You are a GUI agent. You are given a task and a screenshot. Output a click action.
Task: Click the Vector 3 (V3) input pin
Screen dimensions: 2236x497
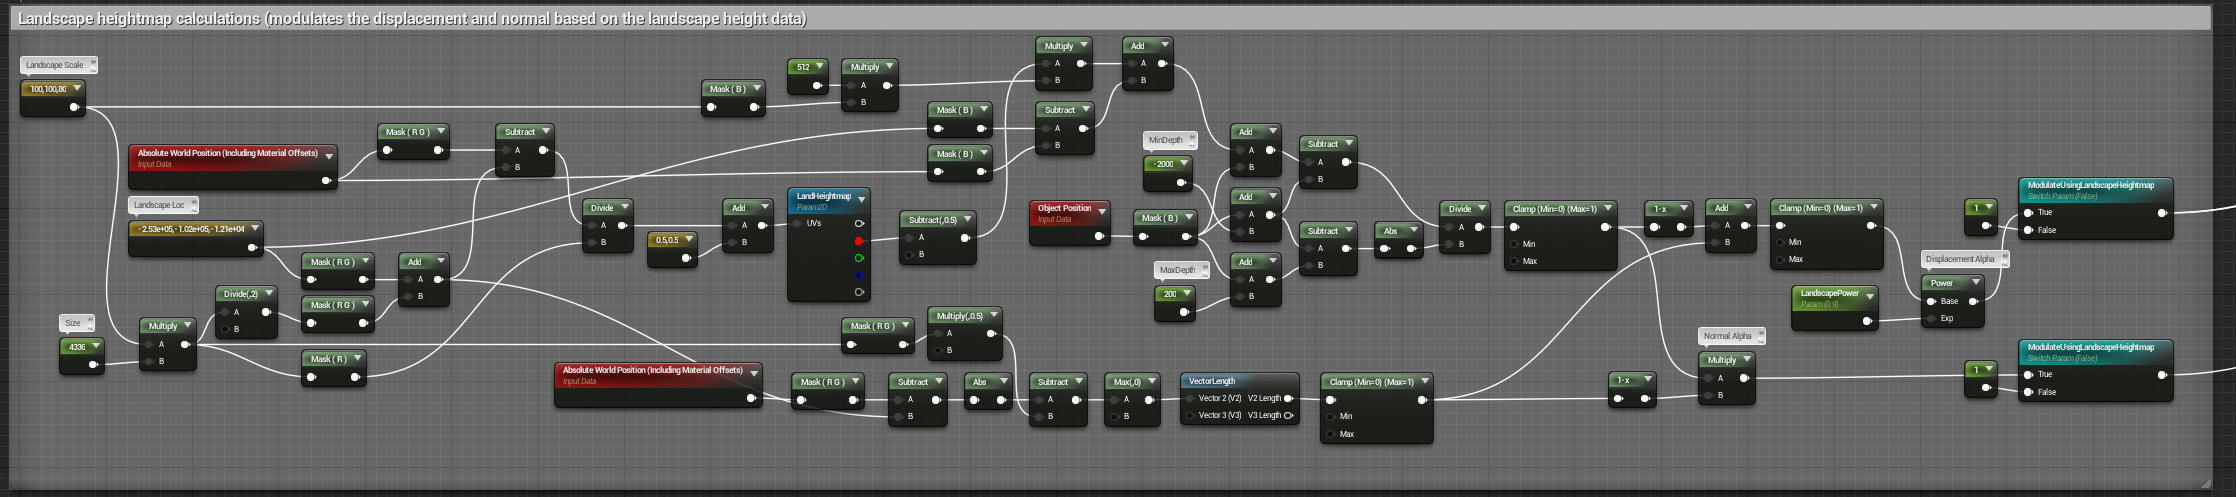click(1189, 415)
